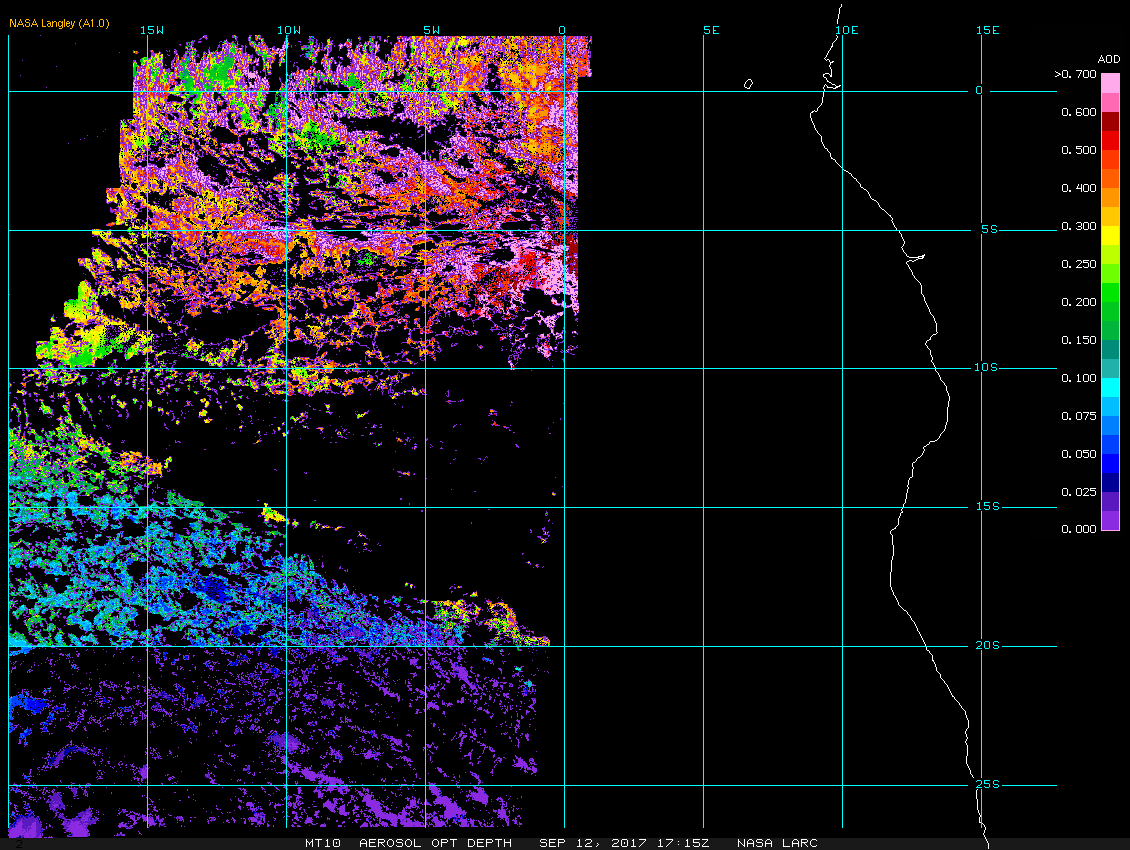Pick the dark red swatch beside 0.600
The width and height of the screenshot is (1130, 850).
pyautogui.click(x=1110, y=121)
